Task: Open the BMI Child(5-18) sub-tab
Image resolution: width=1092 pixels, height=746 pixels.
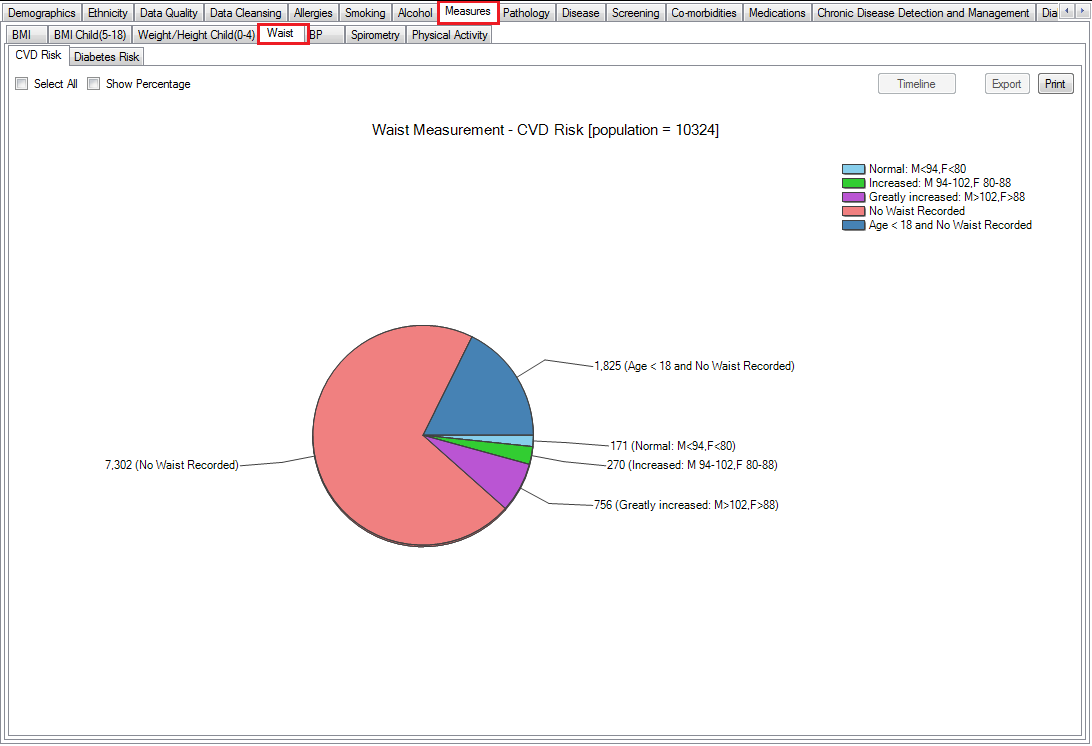Action: coord(90,34)
